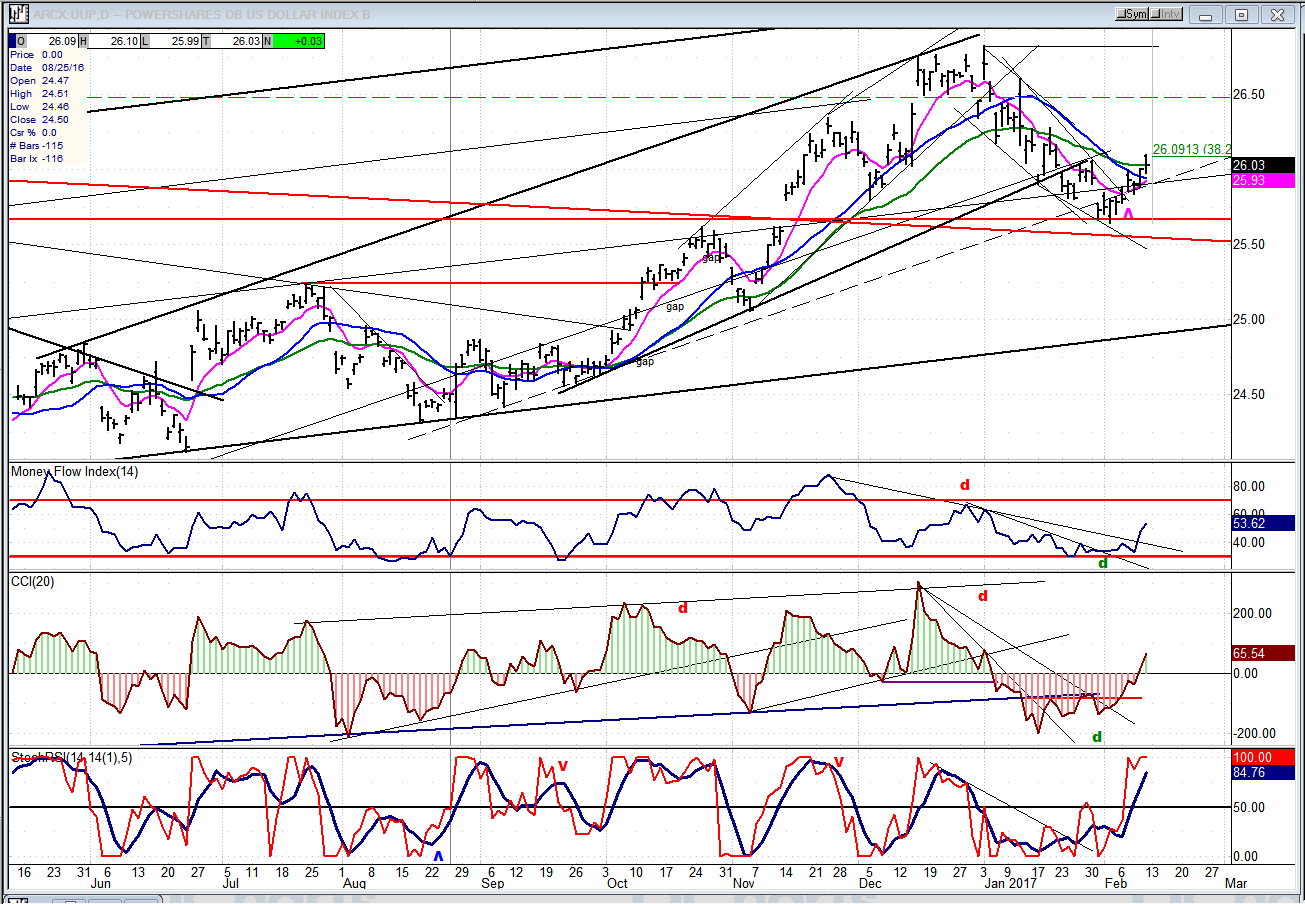Close the UUP chart window
The height and width of the screenshot is (904, 1305).
(1275, 14)
